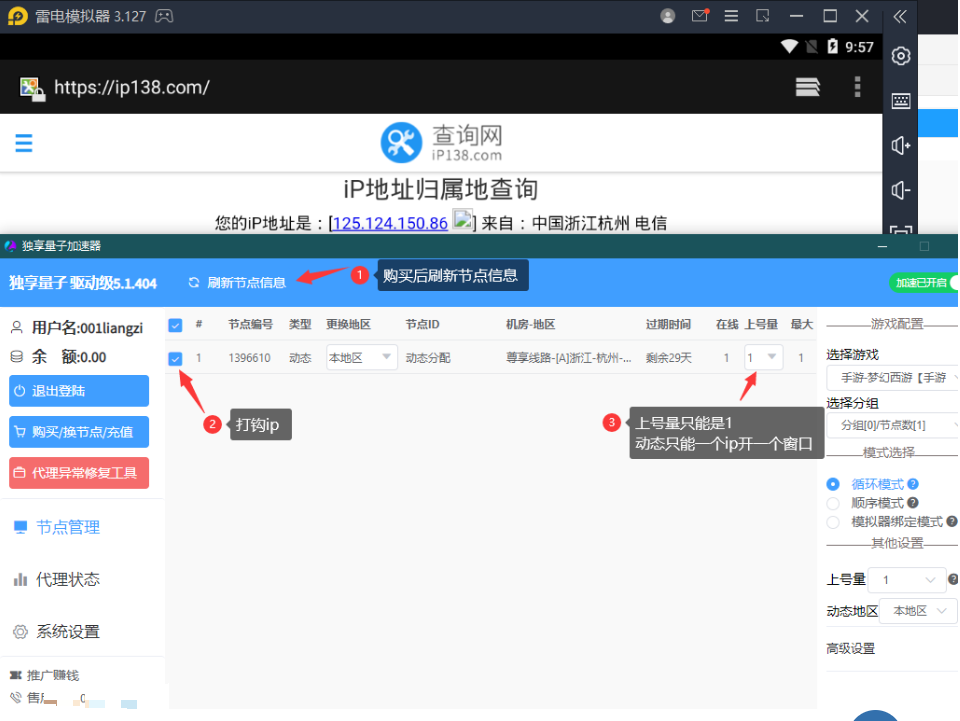Toggle the checkbox for node 1396610
This screenshot has height=721, width=960.
tap(175, 358)
